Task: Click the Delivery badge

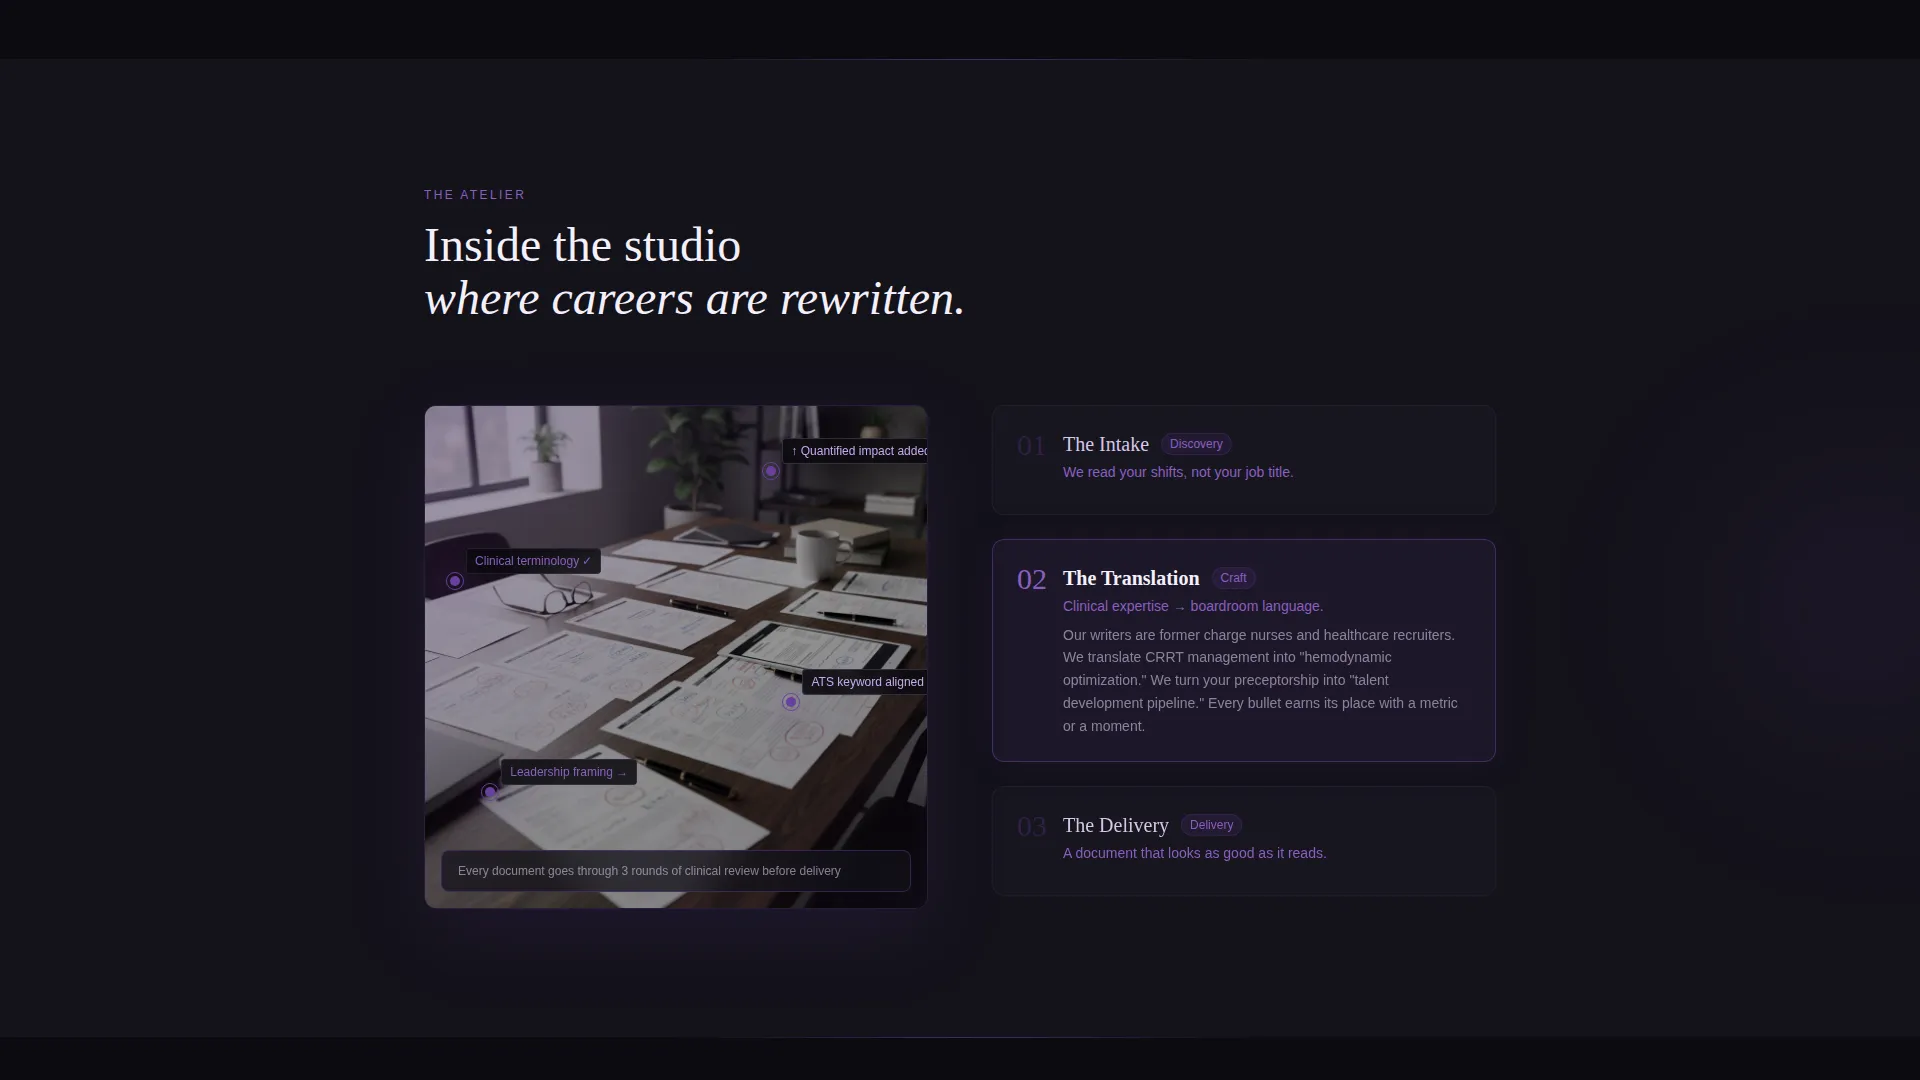Action: click(1211, 825)
